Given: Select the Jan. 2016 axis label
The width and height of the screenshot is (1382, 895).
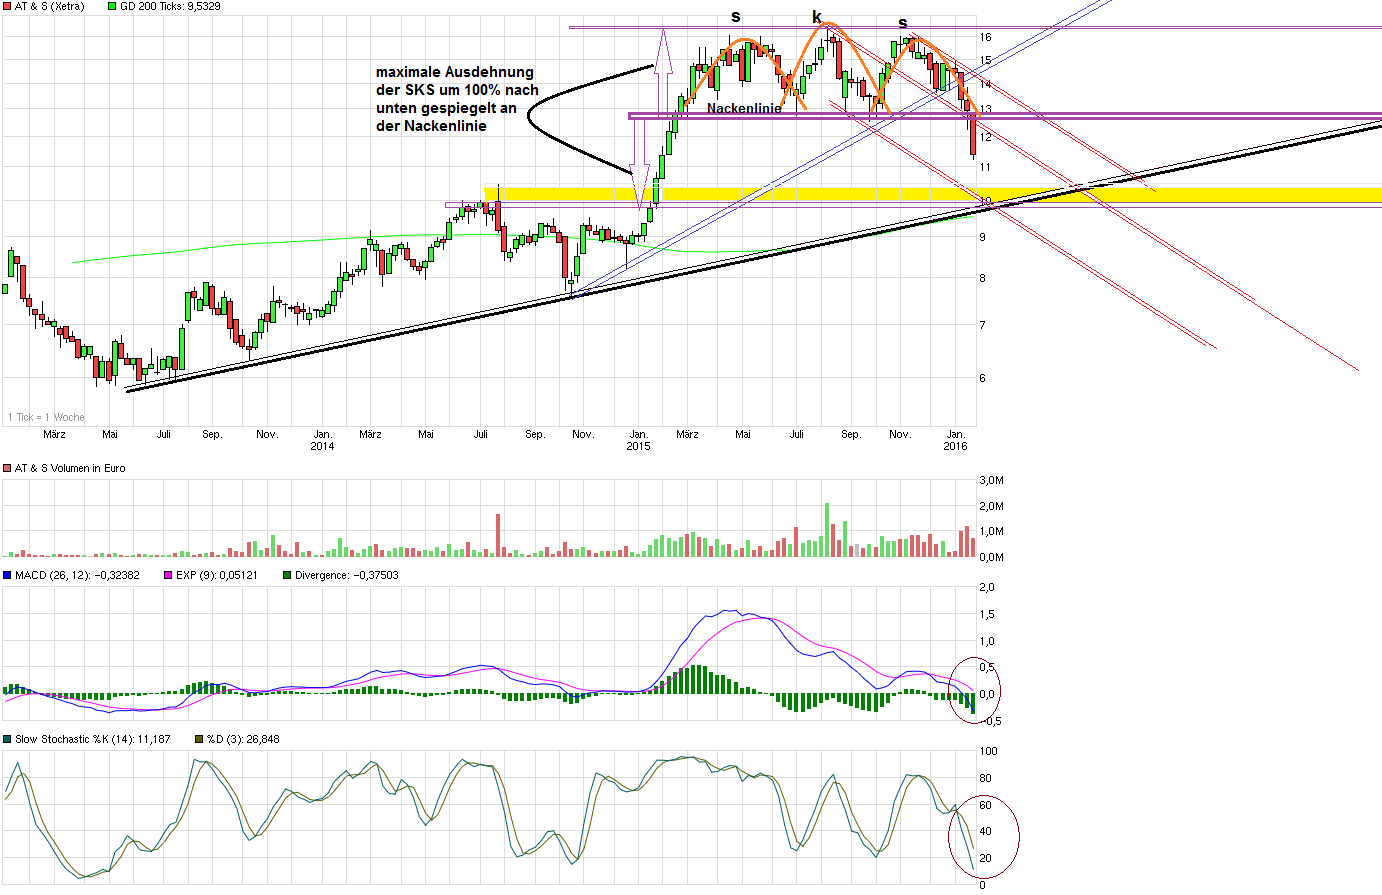Looking at the screenshot, I should coord(956,441).
